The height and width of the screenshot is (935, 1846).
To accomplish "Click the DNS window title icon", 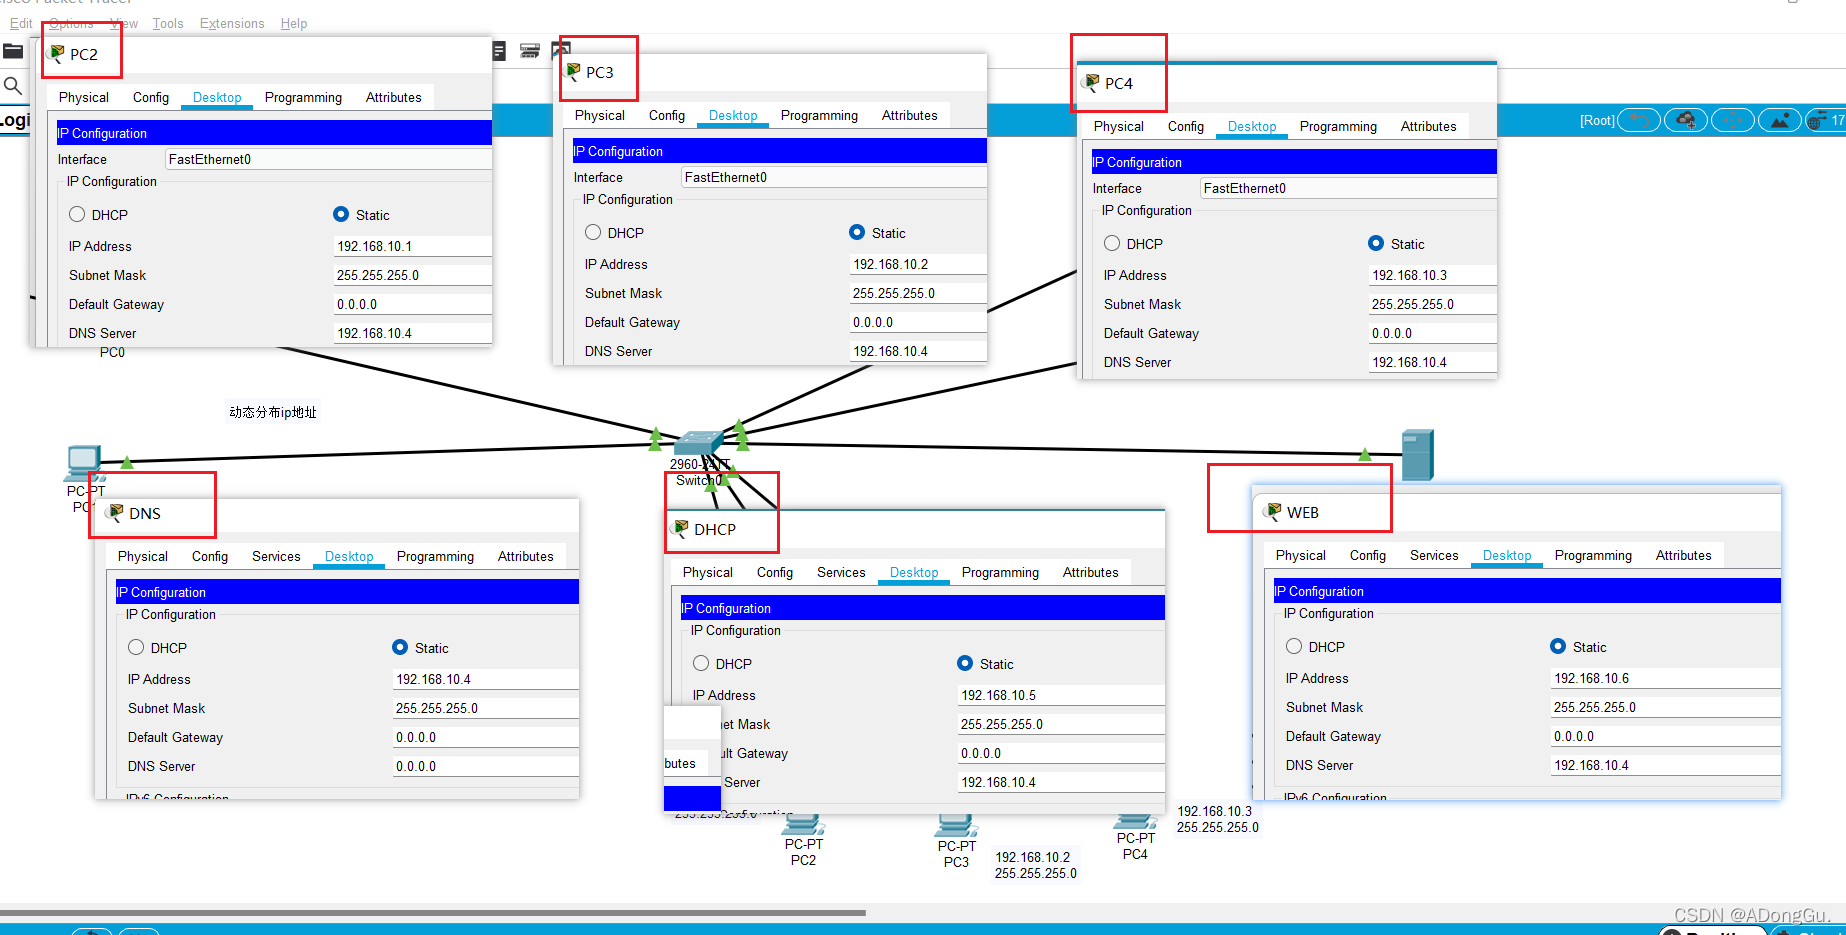I will click(x=116, y=513).
